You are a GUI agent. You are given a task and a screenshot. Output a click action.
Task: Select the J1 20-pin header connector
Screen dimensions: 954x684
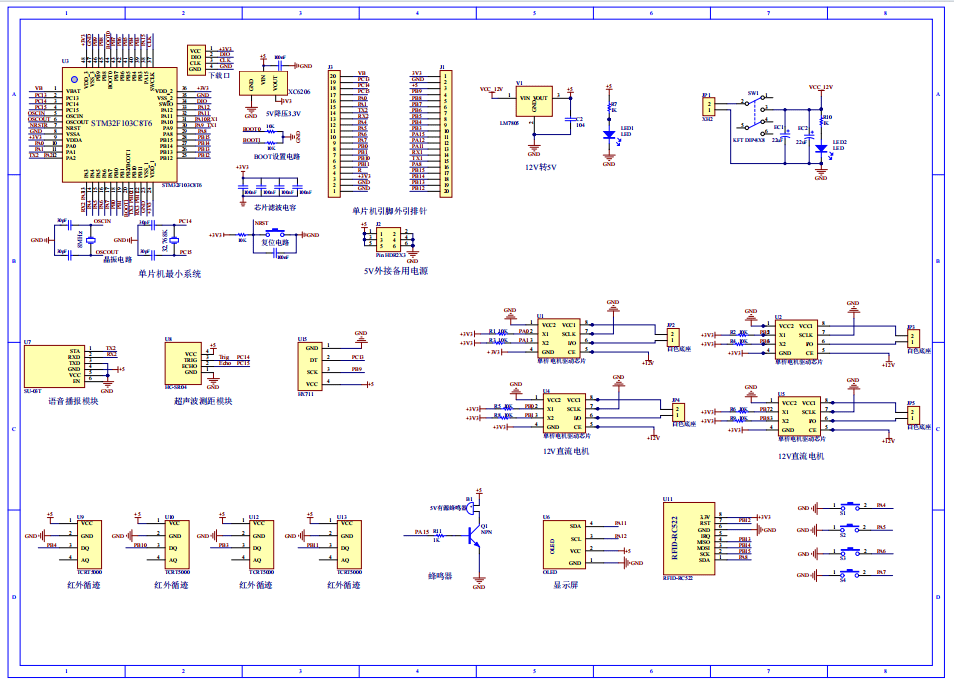pos(445,132)
